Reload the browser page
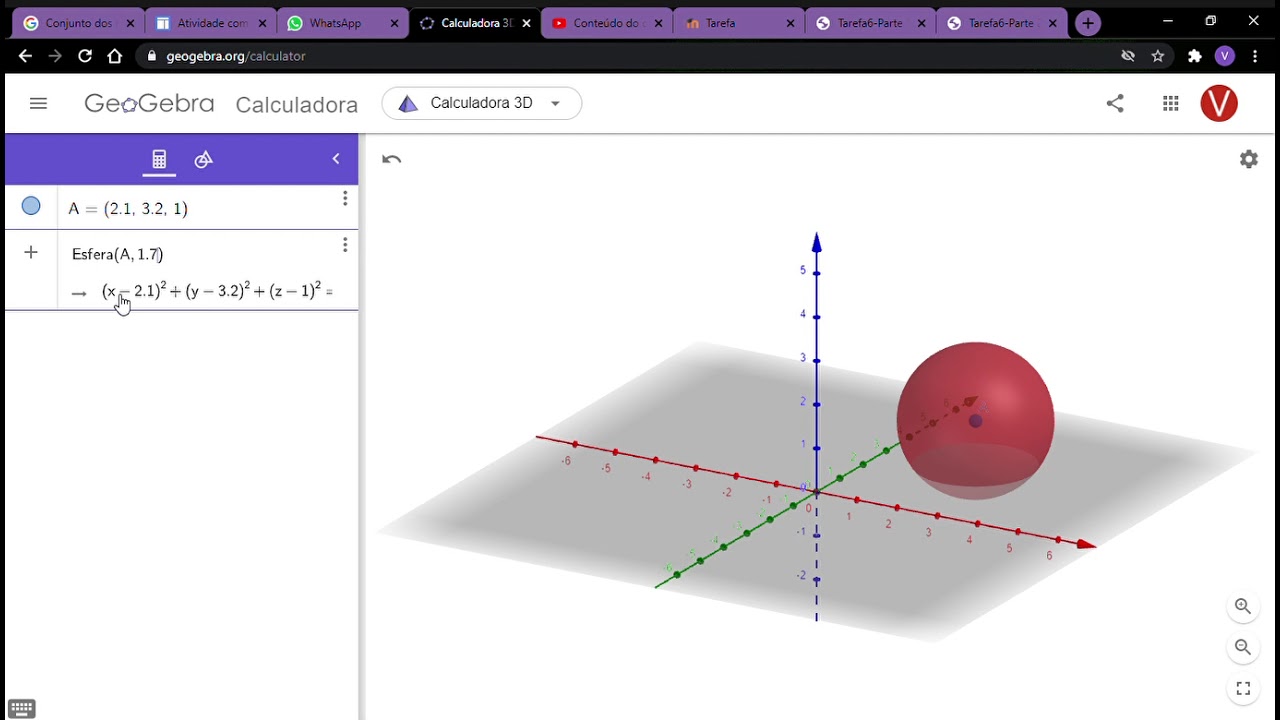The width and height of the screenshot is (1280, 720). pyautogui.click(x=85, y=56)
